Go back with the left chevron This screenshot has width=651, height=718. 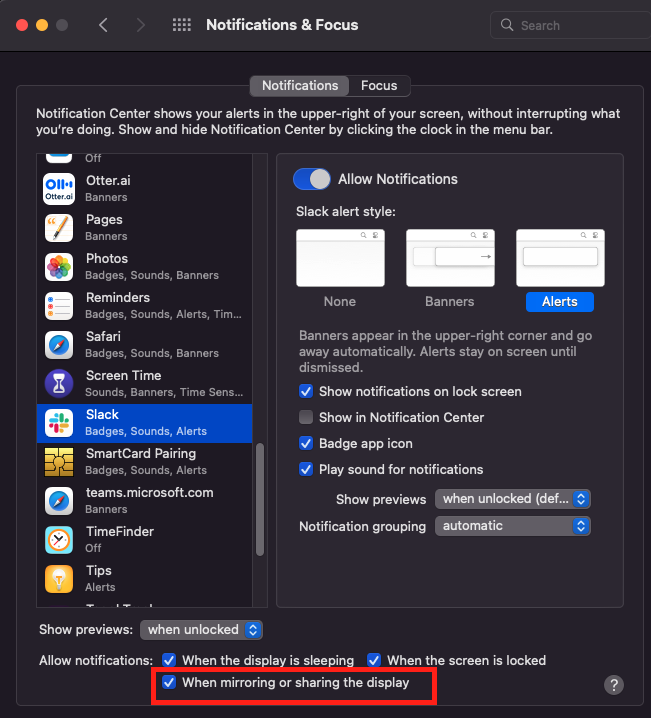pos(103,25)
